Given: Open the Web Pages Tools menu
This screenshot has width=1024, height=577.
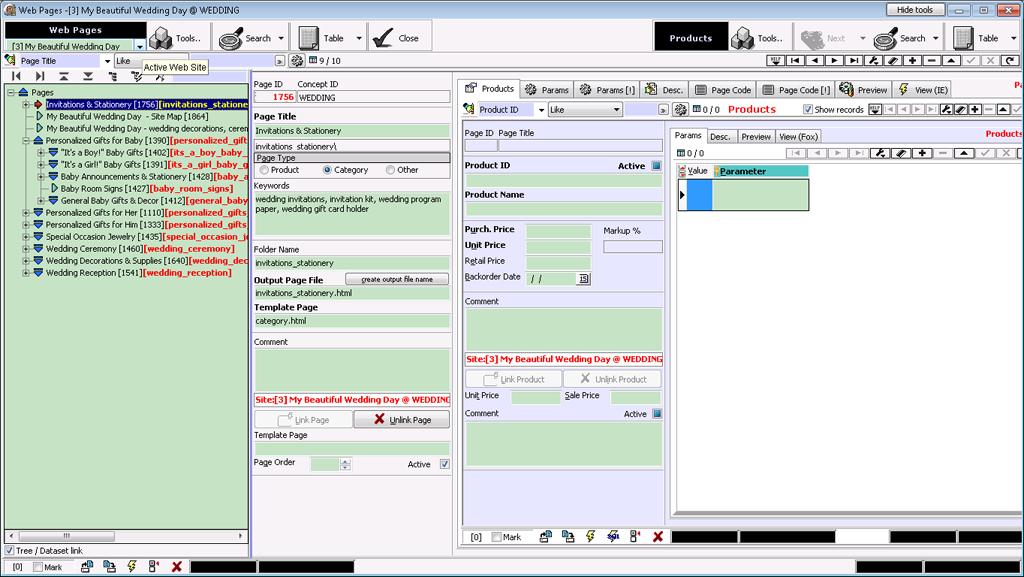Looking at the screenshot, I should tap(176, 38).
